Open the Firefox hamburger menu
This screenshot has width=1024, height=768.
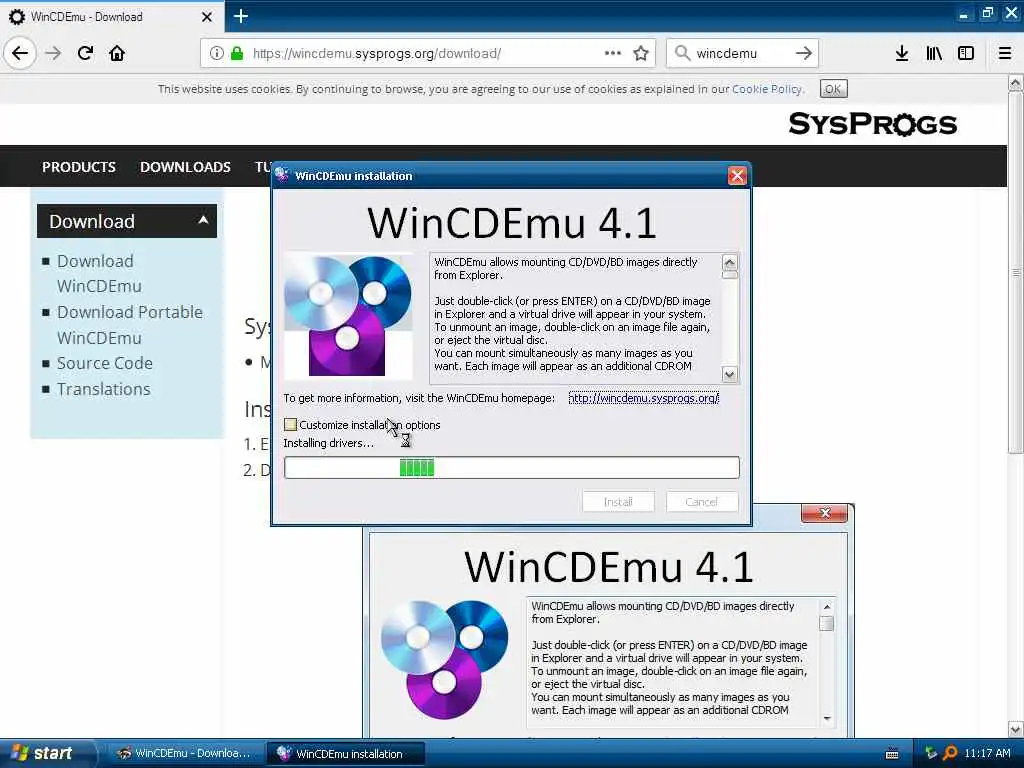[x=1005, y=53]
